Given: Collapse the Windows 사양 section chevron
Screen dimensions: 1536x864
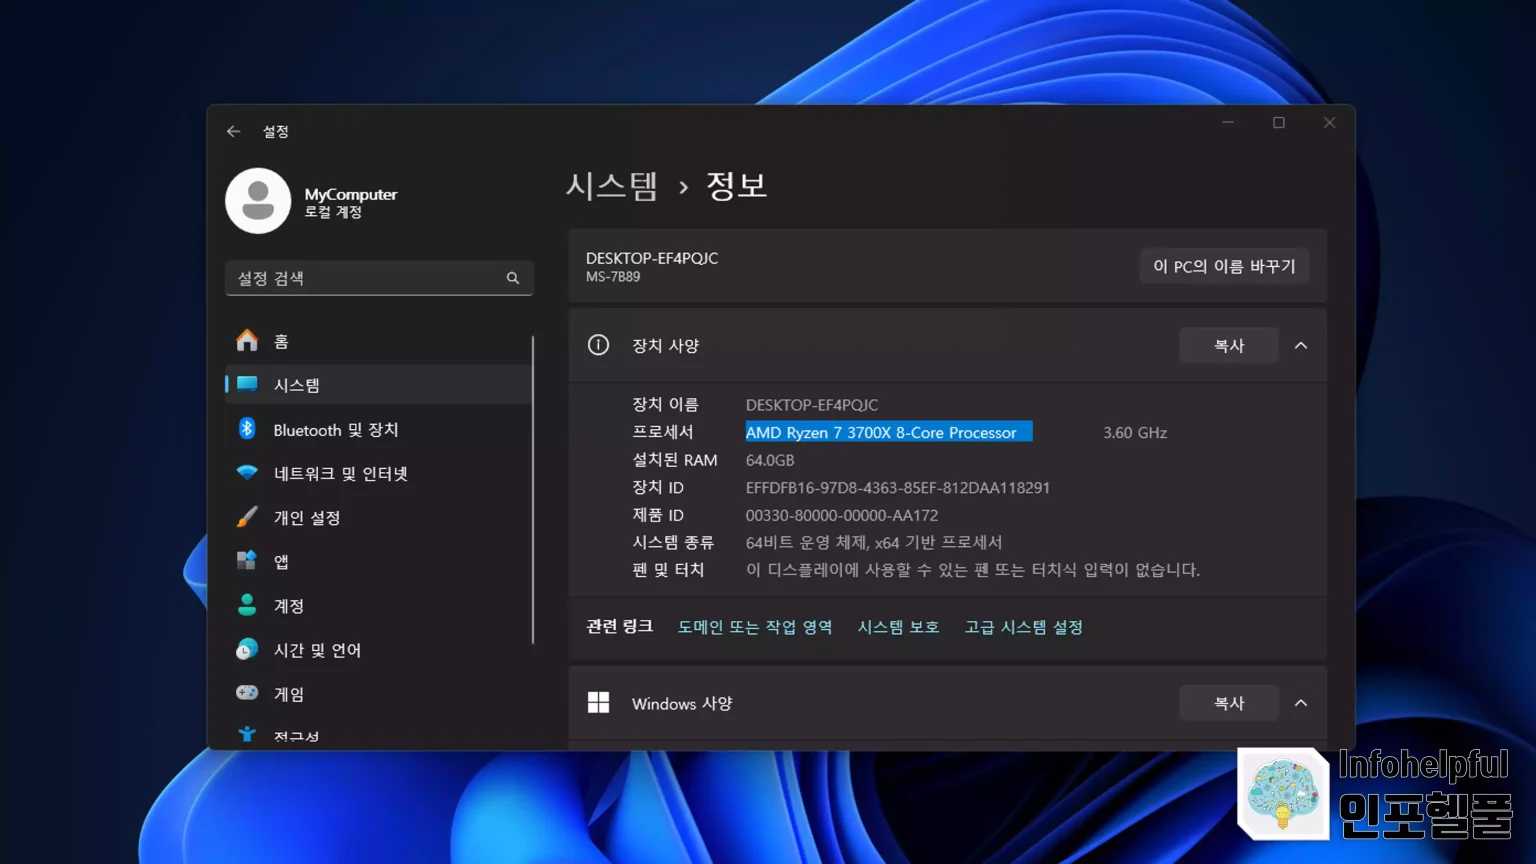Looking at the screenshot, I should coord(1301,703).
